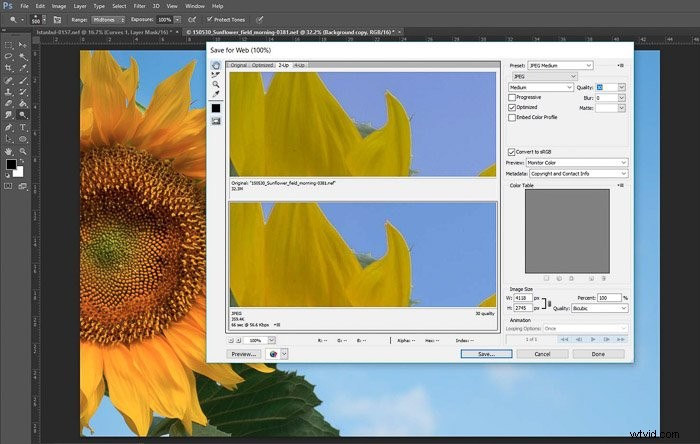Select Eyedropper tool in Save for Web
Viewport: 700px width, 444px height.
(x=216, y=94)
